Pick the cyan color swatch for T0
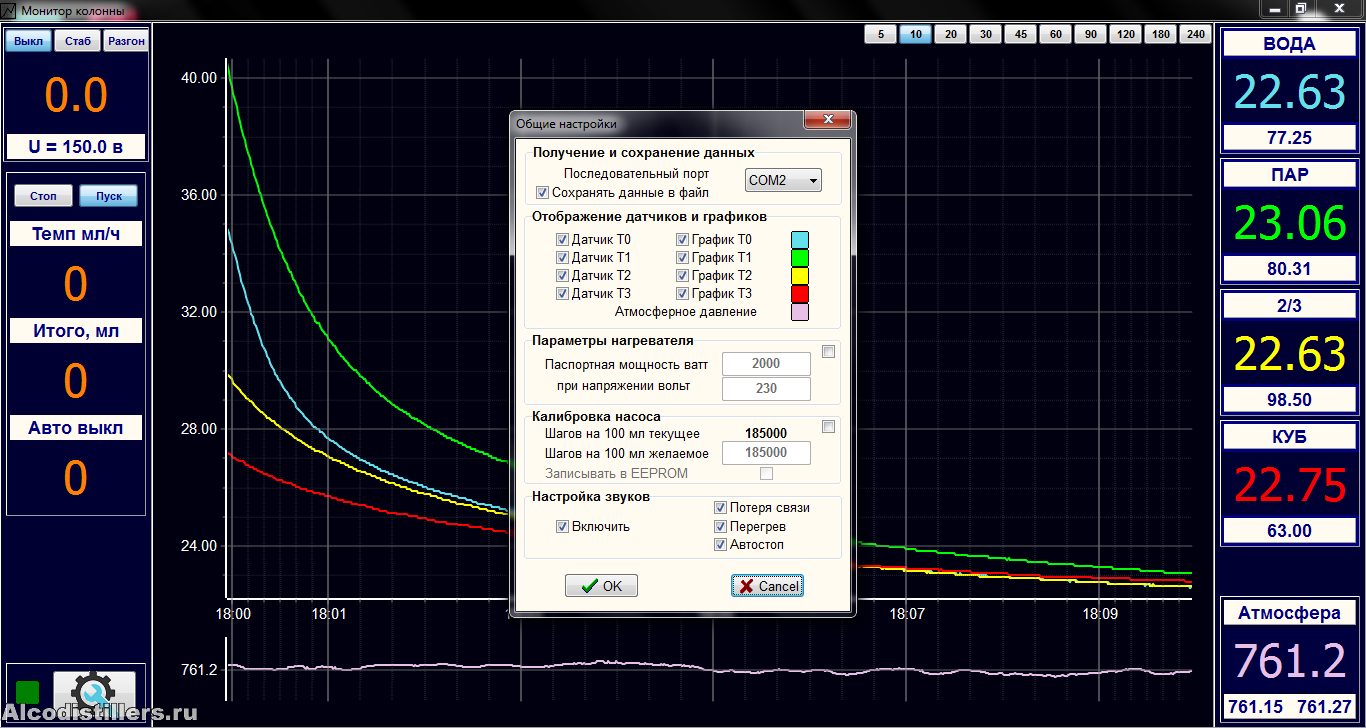1366x728 pixels. [x=799, y=240]
